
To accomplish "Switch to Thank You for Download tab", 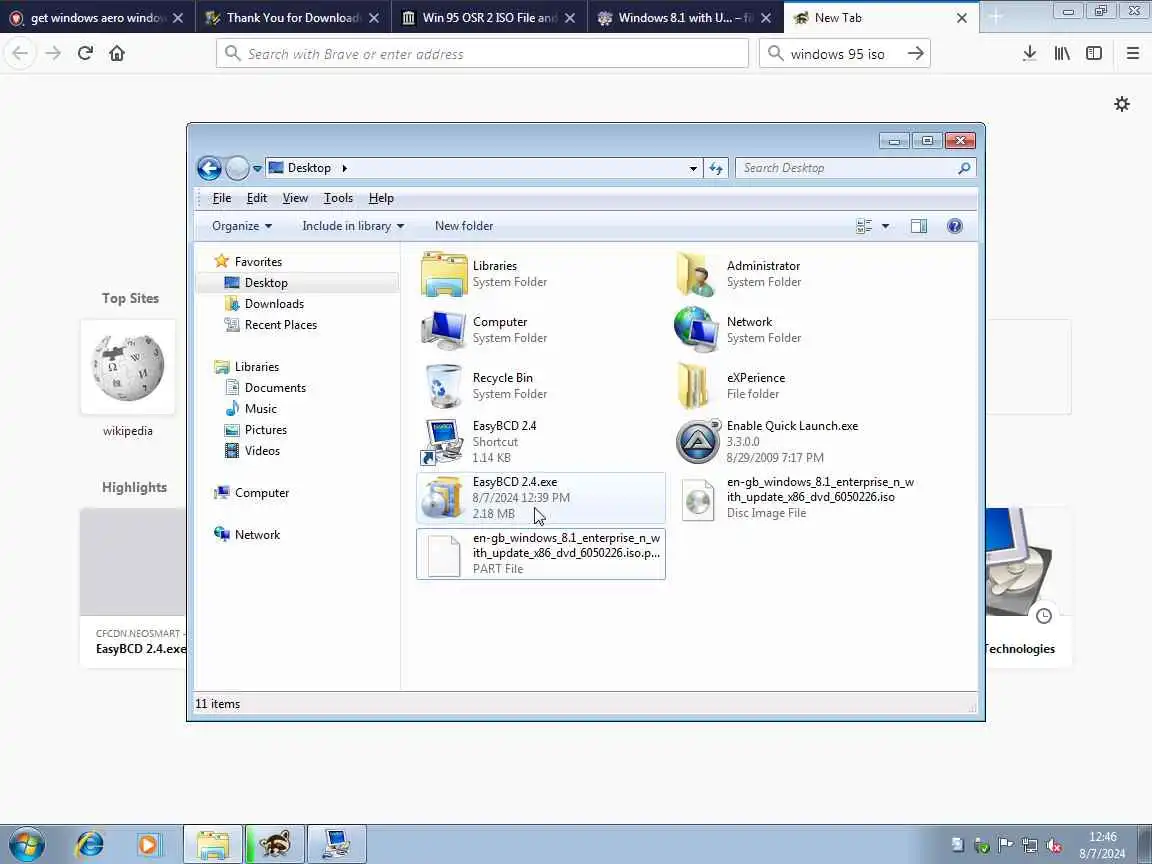I will point(294,18).
